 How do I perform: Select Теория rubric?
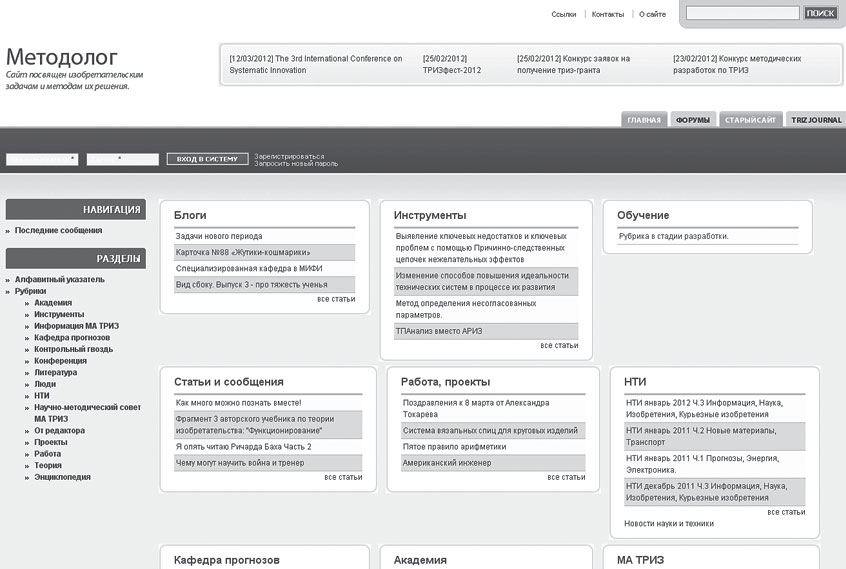pyautogui.click(x=47, y=465)
